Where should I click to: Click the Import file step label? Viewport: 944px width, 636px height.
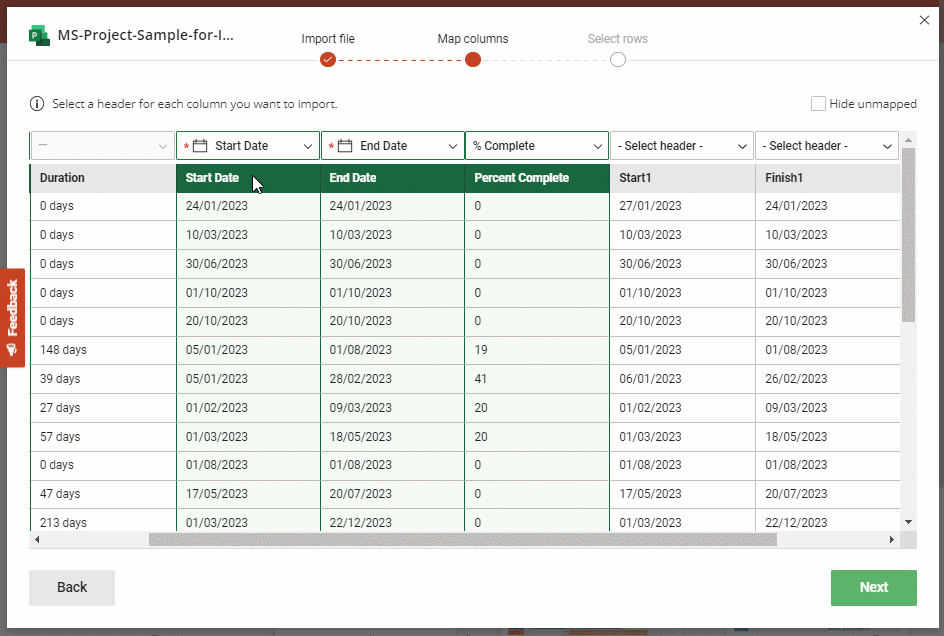[328, 38]
